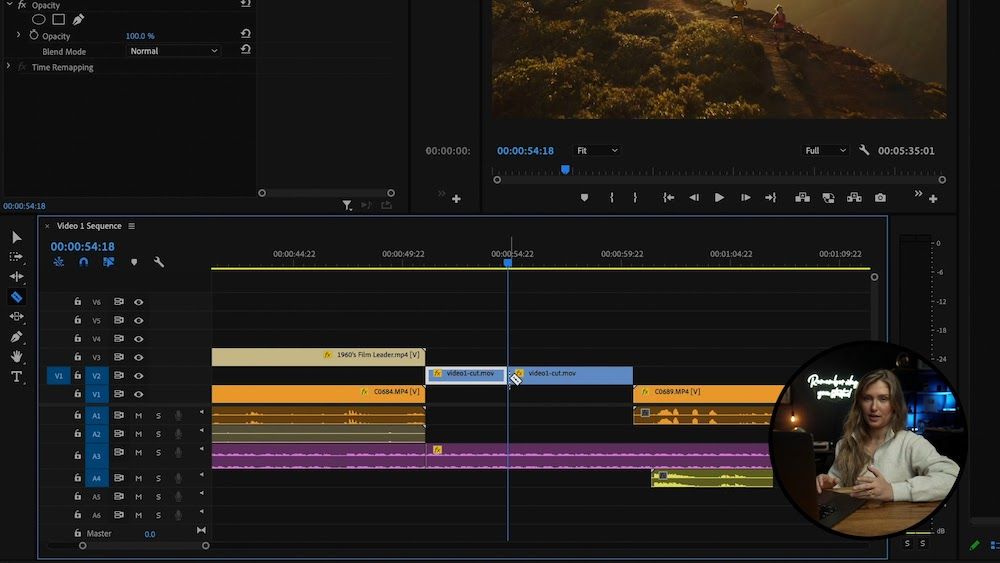The height and width of the screenshot is (563, 1000).
Task: Pick the Ripple Edit tool
Action: point(16,277)
